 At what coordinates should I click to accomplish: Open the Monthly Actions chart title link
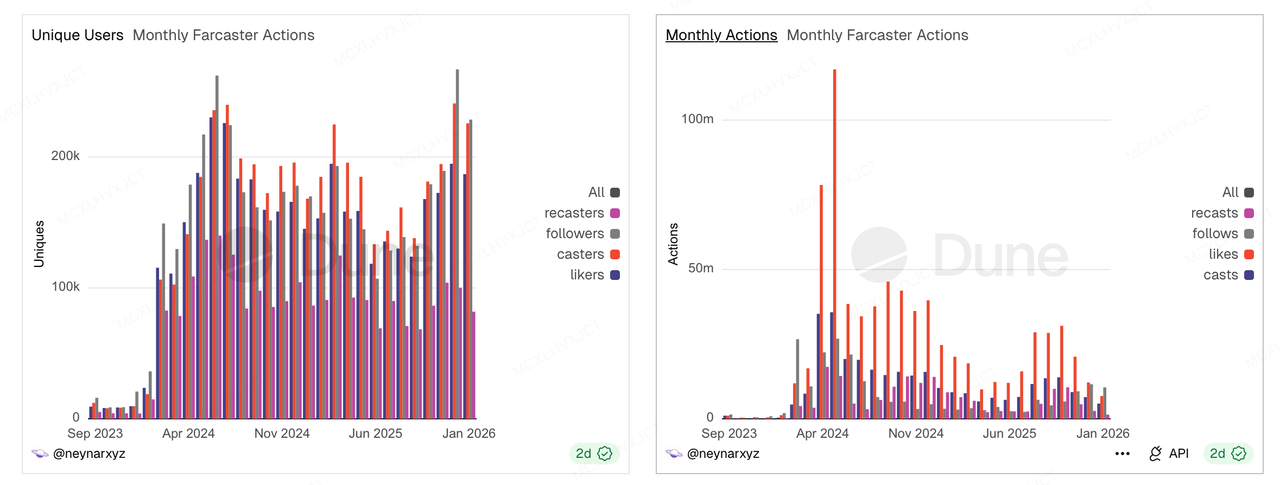[721, 35]
